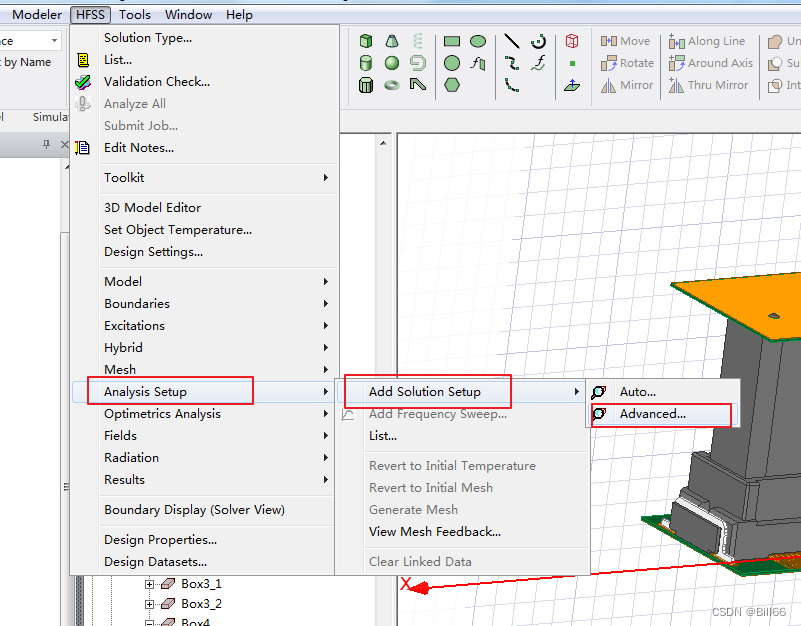801x626 pixels.
Task: Click the scroll up arrow of tree panel
Action: (x=383, y=144)
